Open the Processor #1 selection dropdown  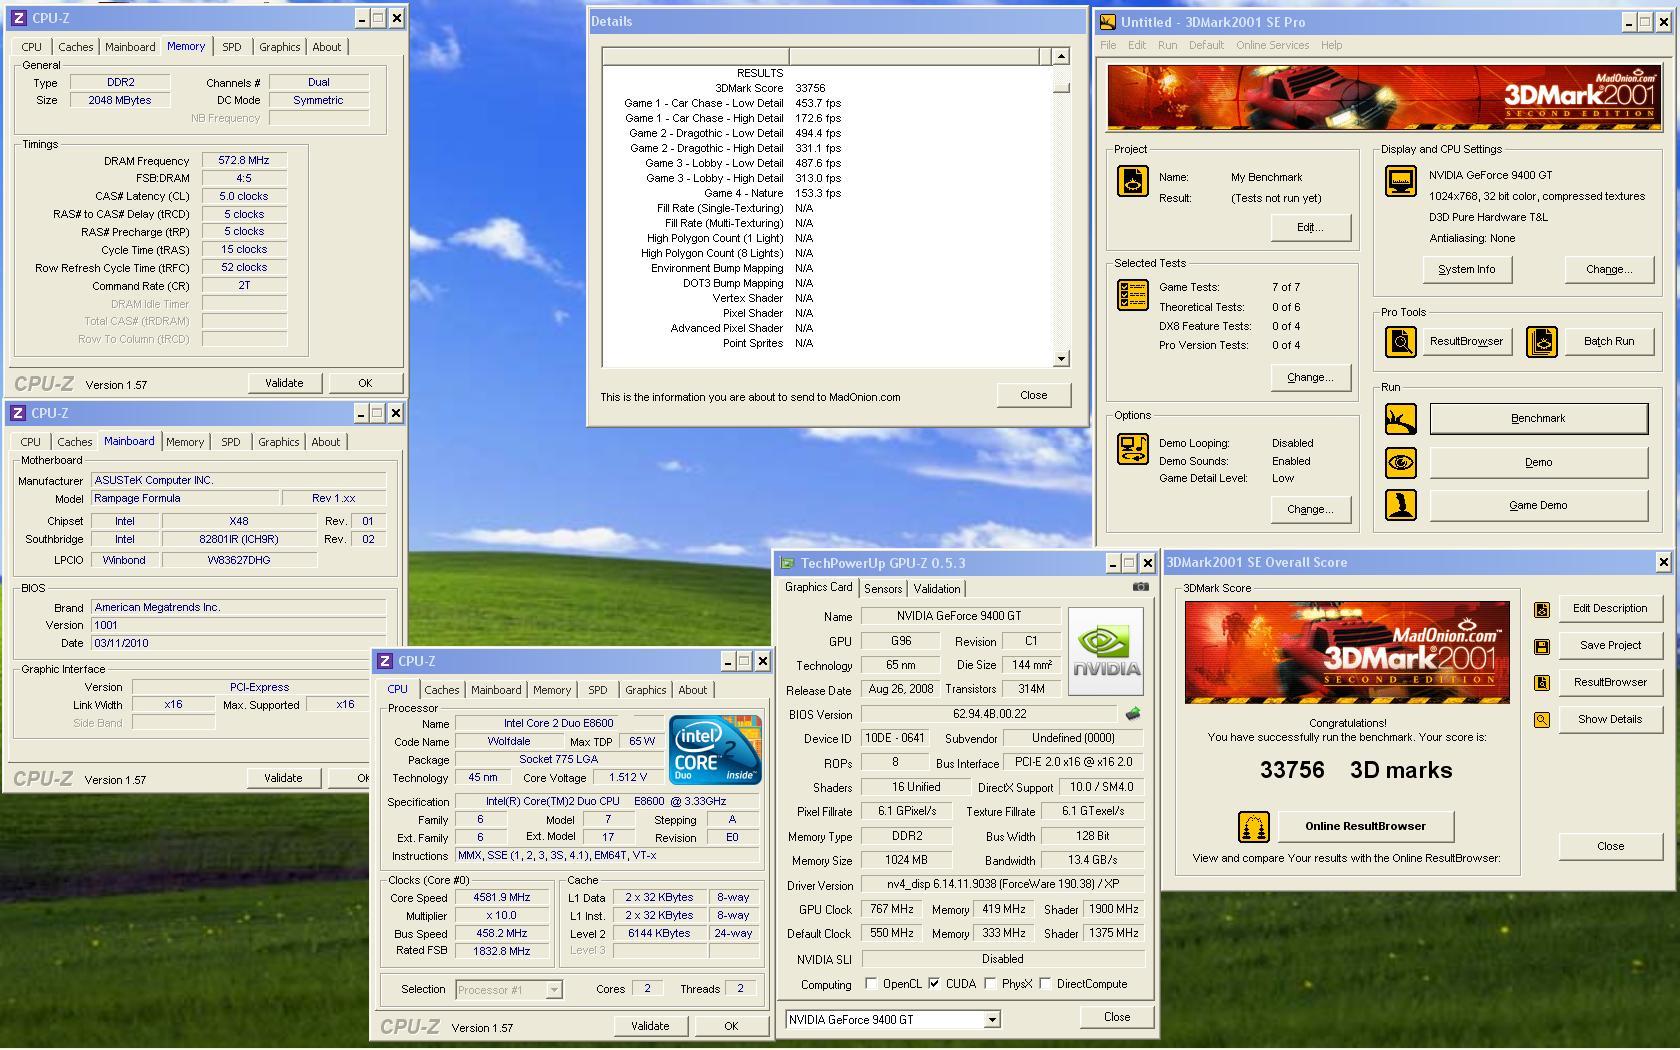pyautogui.click(x=554, y=990)
